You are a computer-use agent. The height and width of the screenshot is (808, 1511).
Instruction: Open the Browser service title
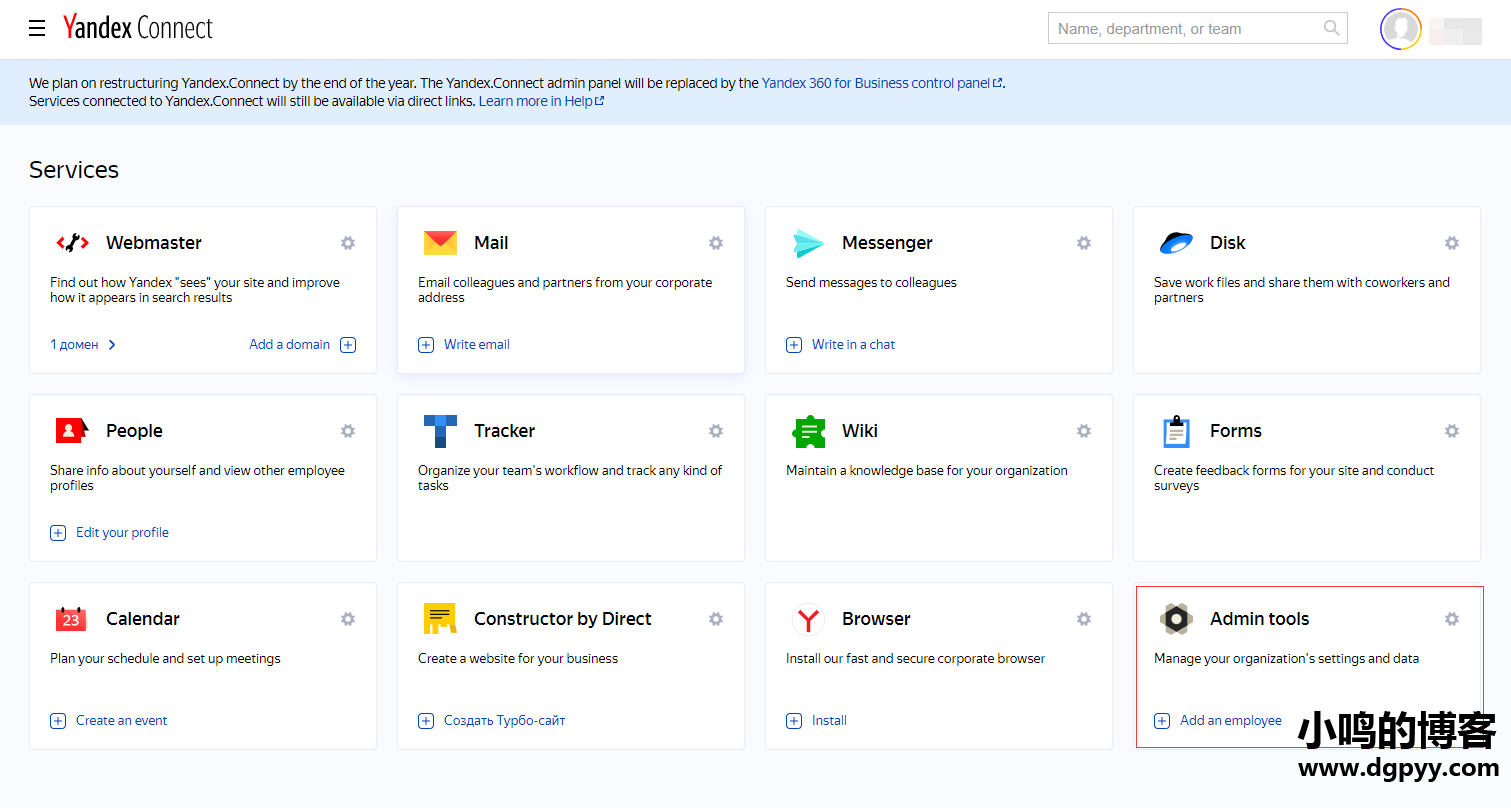[876, 619]
